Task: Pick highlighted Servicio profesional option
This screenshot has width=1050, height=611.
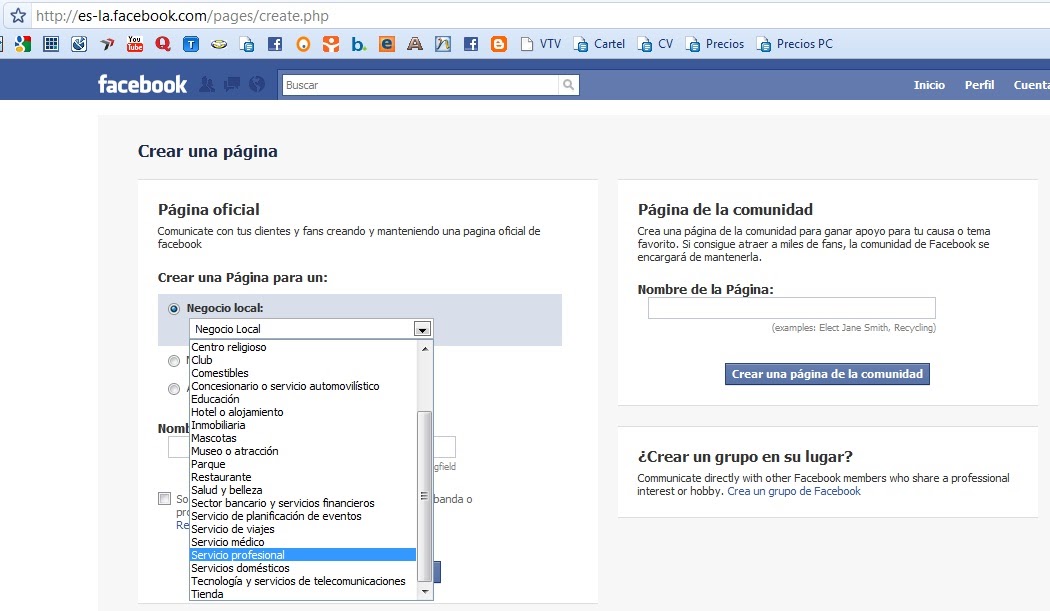Action: [303, 555]
